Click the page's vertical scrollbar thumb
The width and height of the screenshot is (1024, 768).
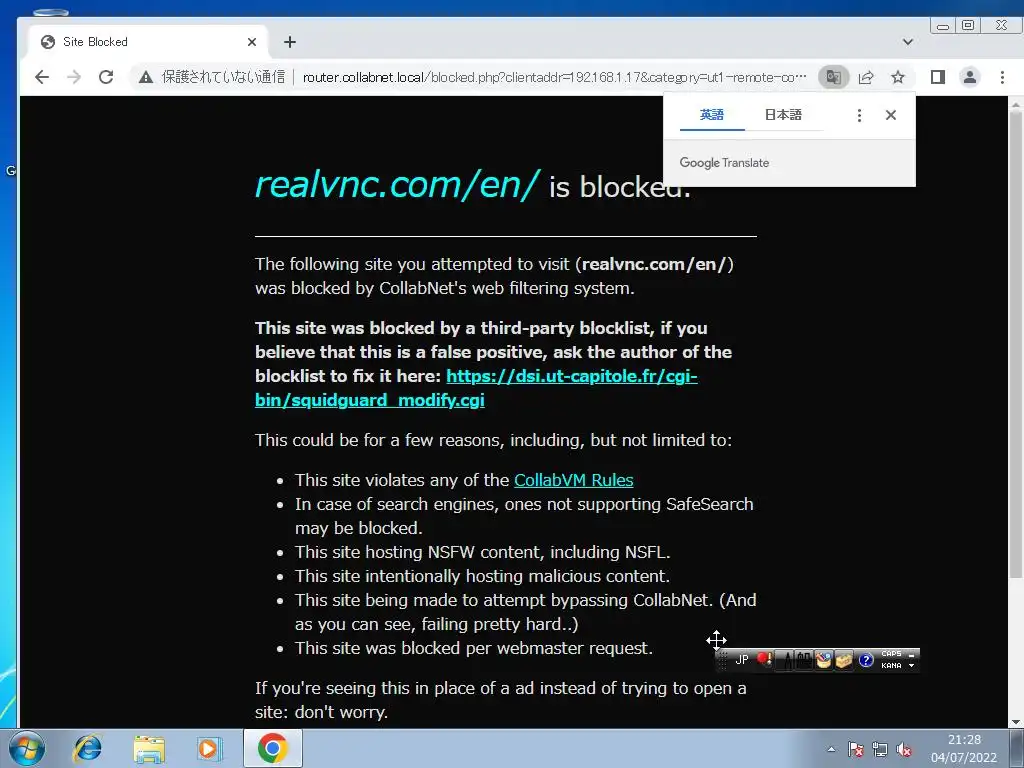pos(1016,343)
